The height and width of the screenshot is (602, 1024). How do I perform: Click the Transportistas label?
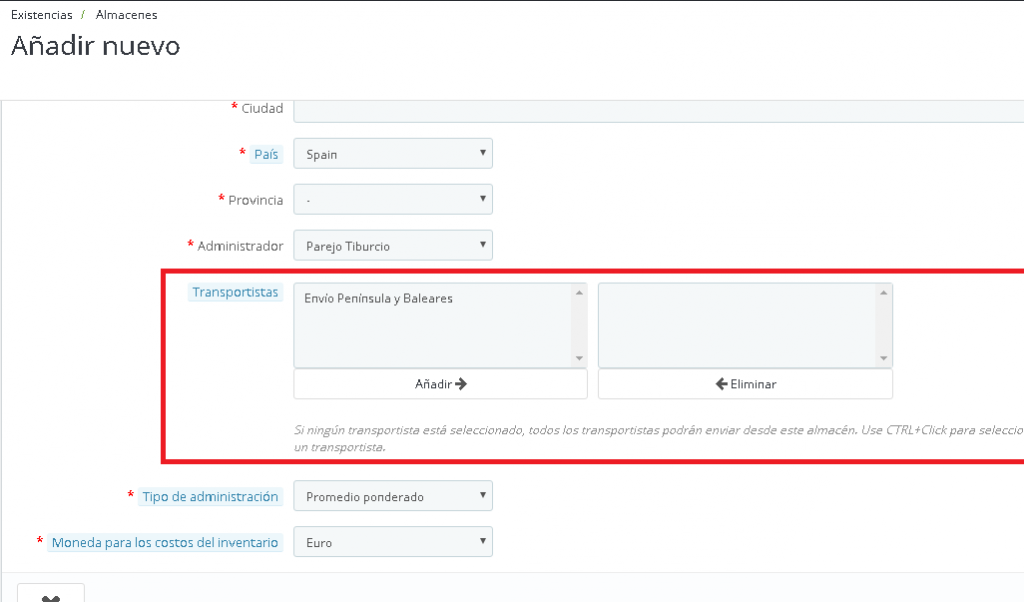(x=235, y=293)
